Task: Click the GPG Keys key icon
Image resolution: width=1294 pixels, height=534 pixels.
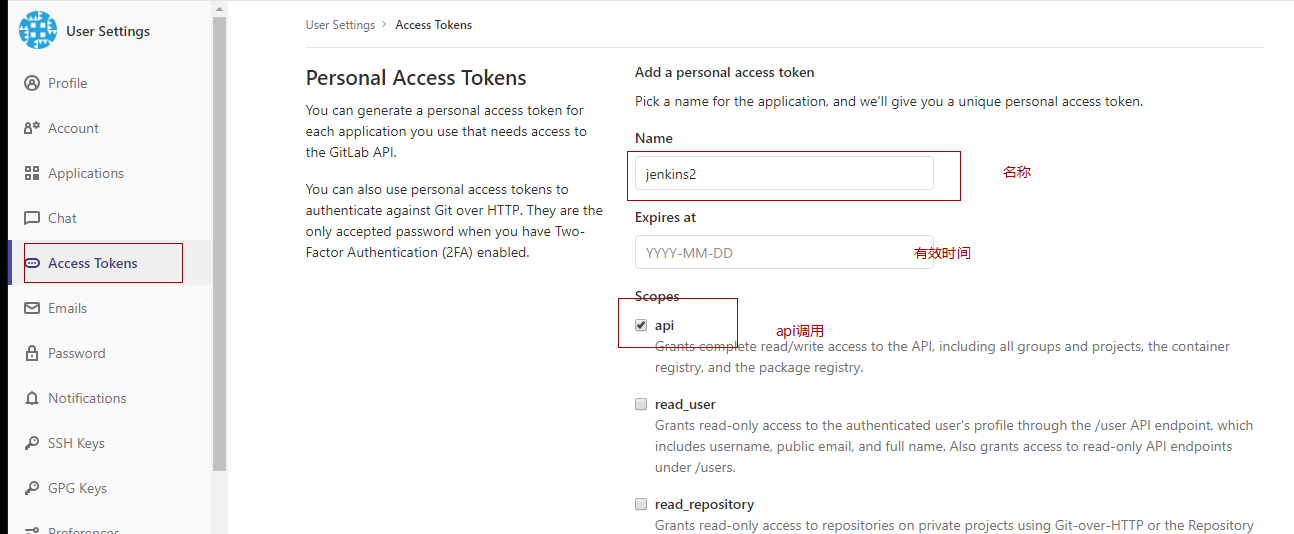Action: point(32,488)
